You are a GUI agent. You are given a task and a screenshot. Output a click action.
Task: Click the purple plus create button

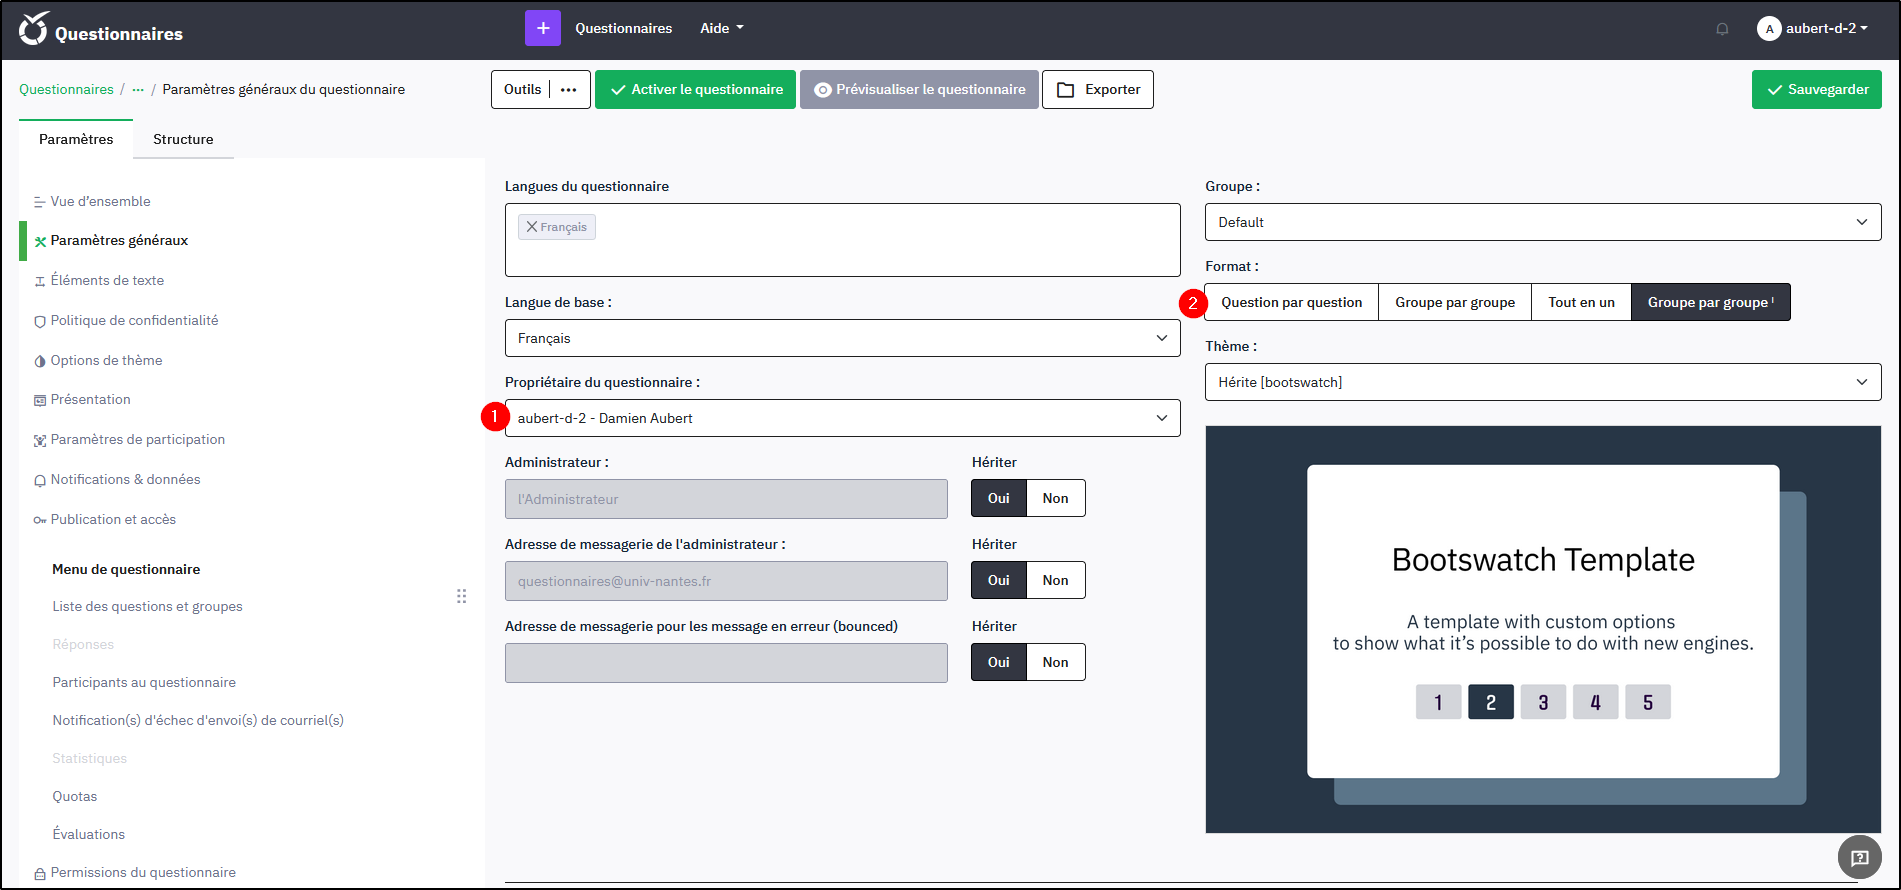pos(542,28)
